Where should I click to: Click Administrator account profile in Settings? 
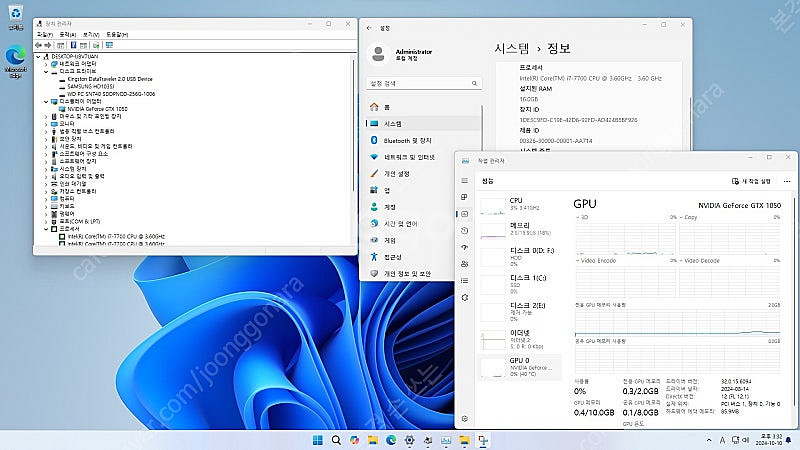[x=402, y=54]
